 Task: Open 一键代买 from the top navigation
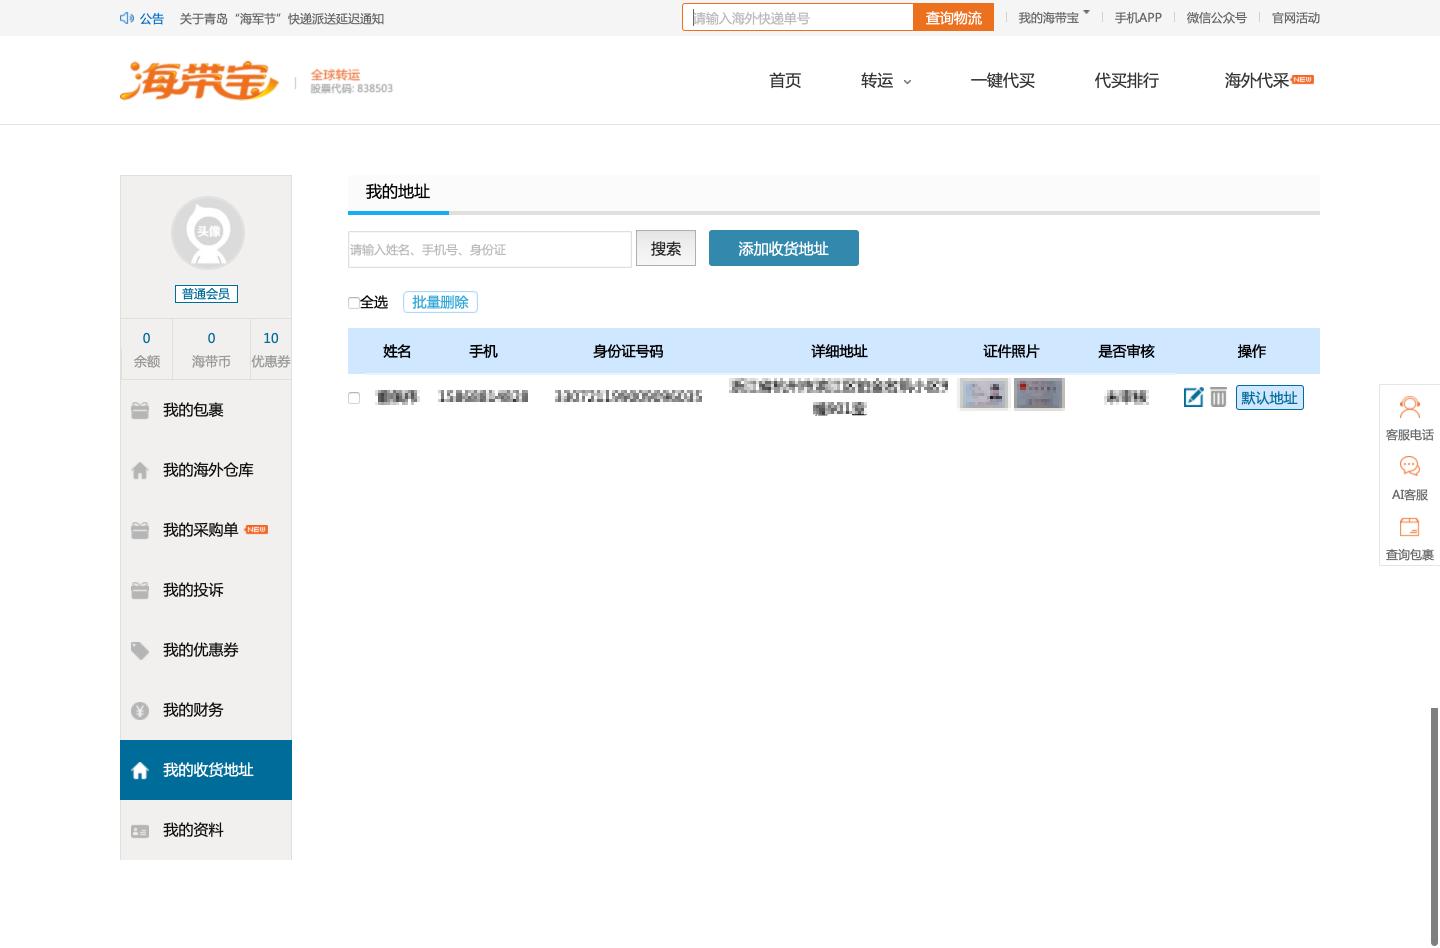[x=1003, y=81]
